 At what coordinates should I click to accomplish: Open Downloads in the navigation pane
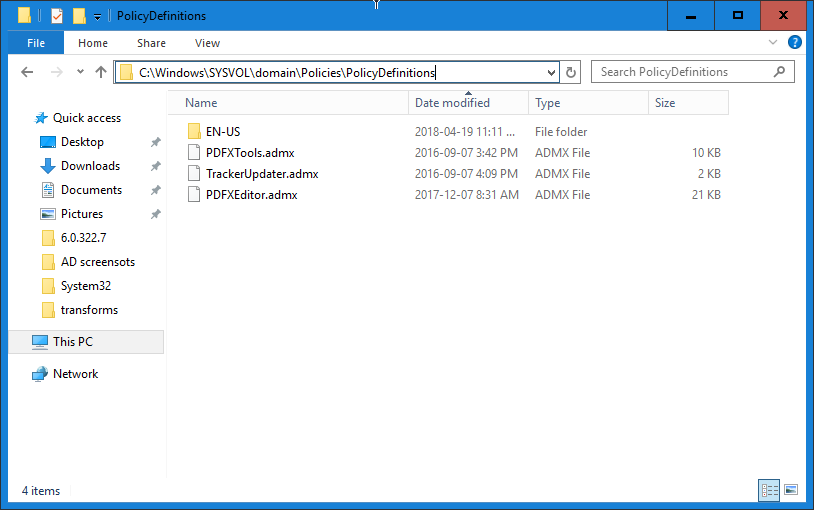point(90,166)
